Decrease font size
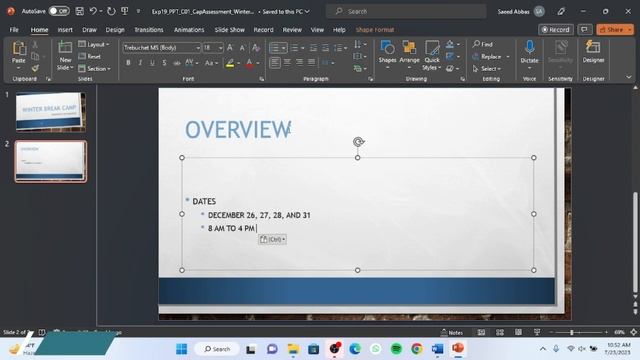Viewport: 640px width, 360px height. [242, 48]
